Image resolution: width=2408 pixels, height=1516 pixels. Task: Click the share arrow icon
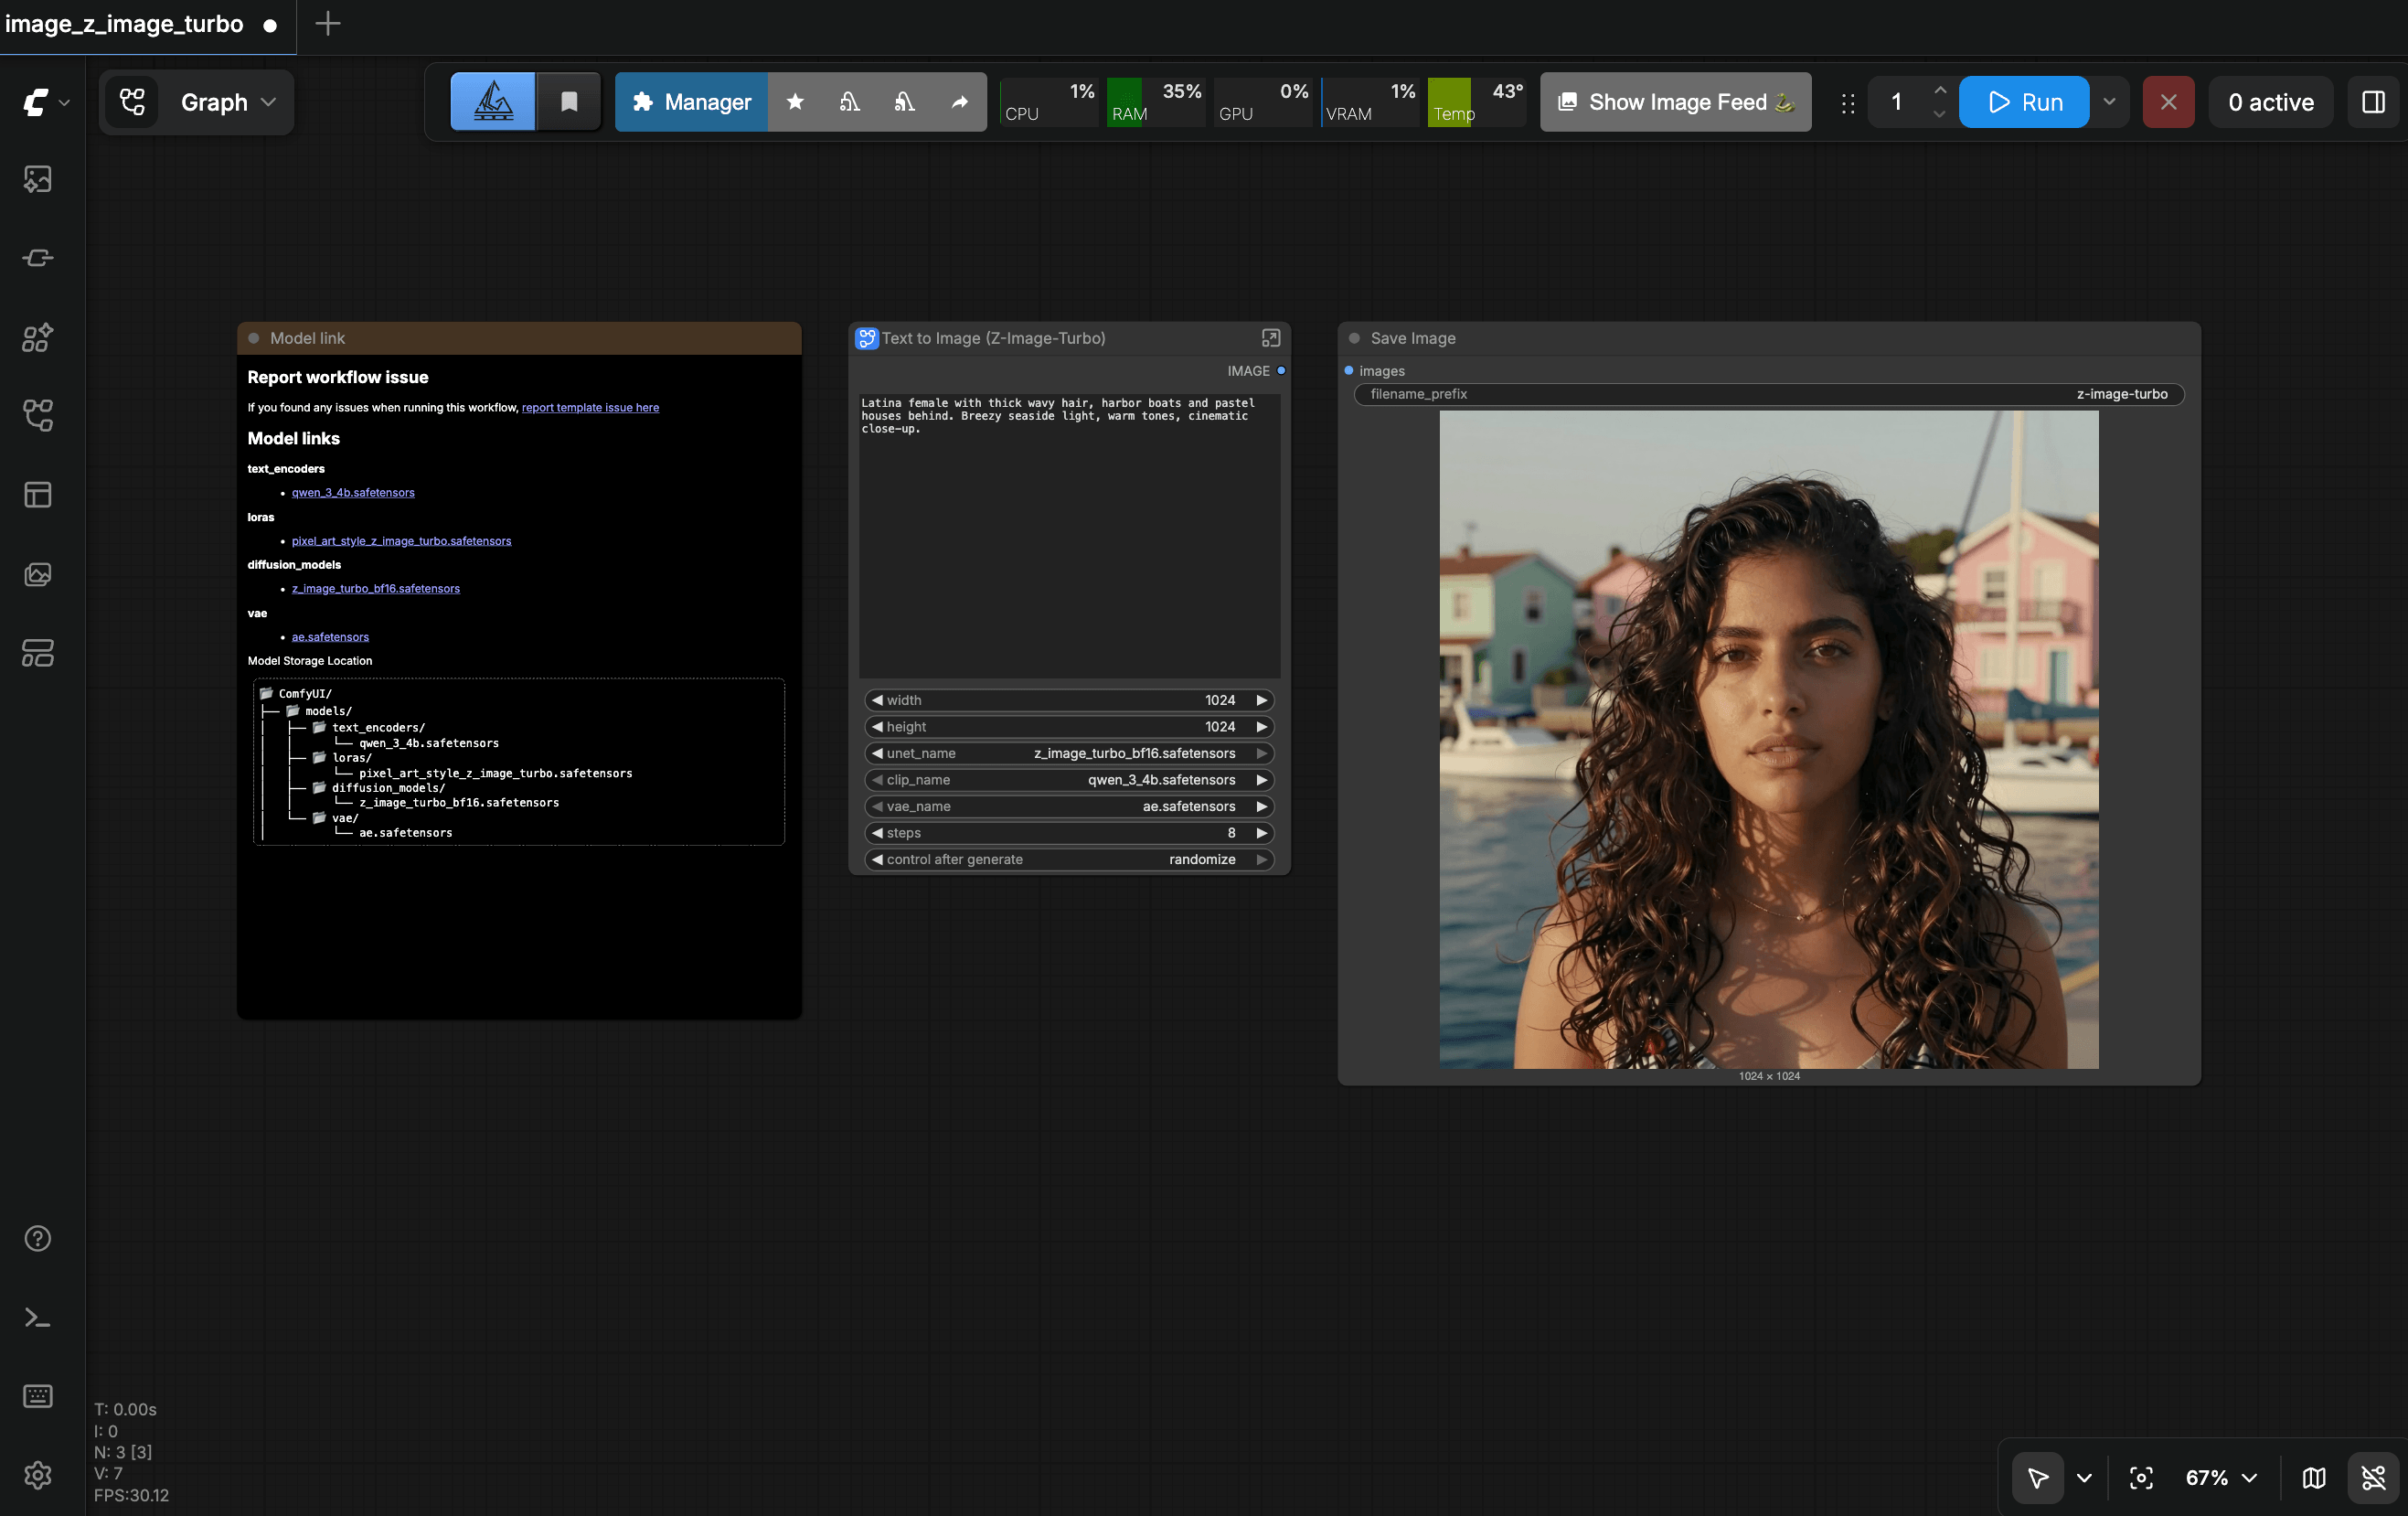tap(959, 102)
